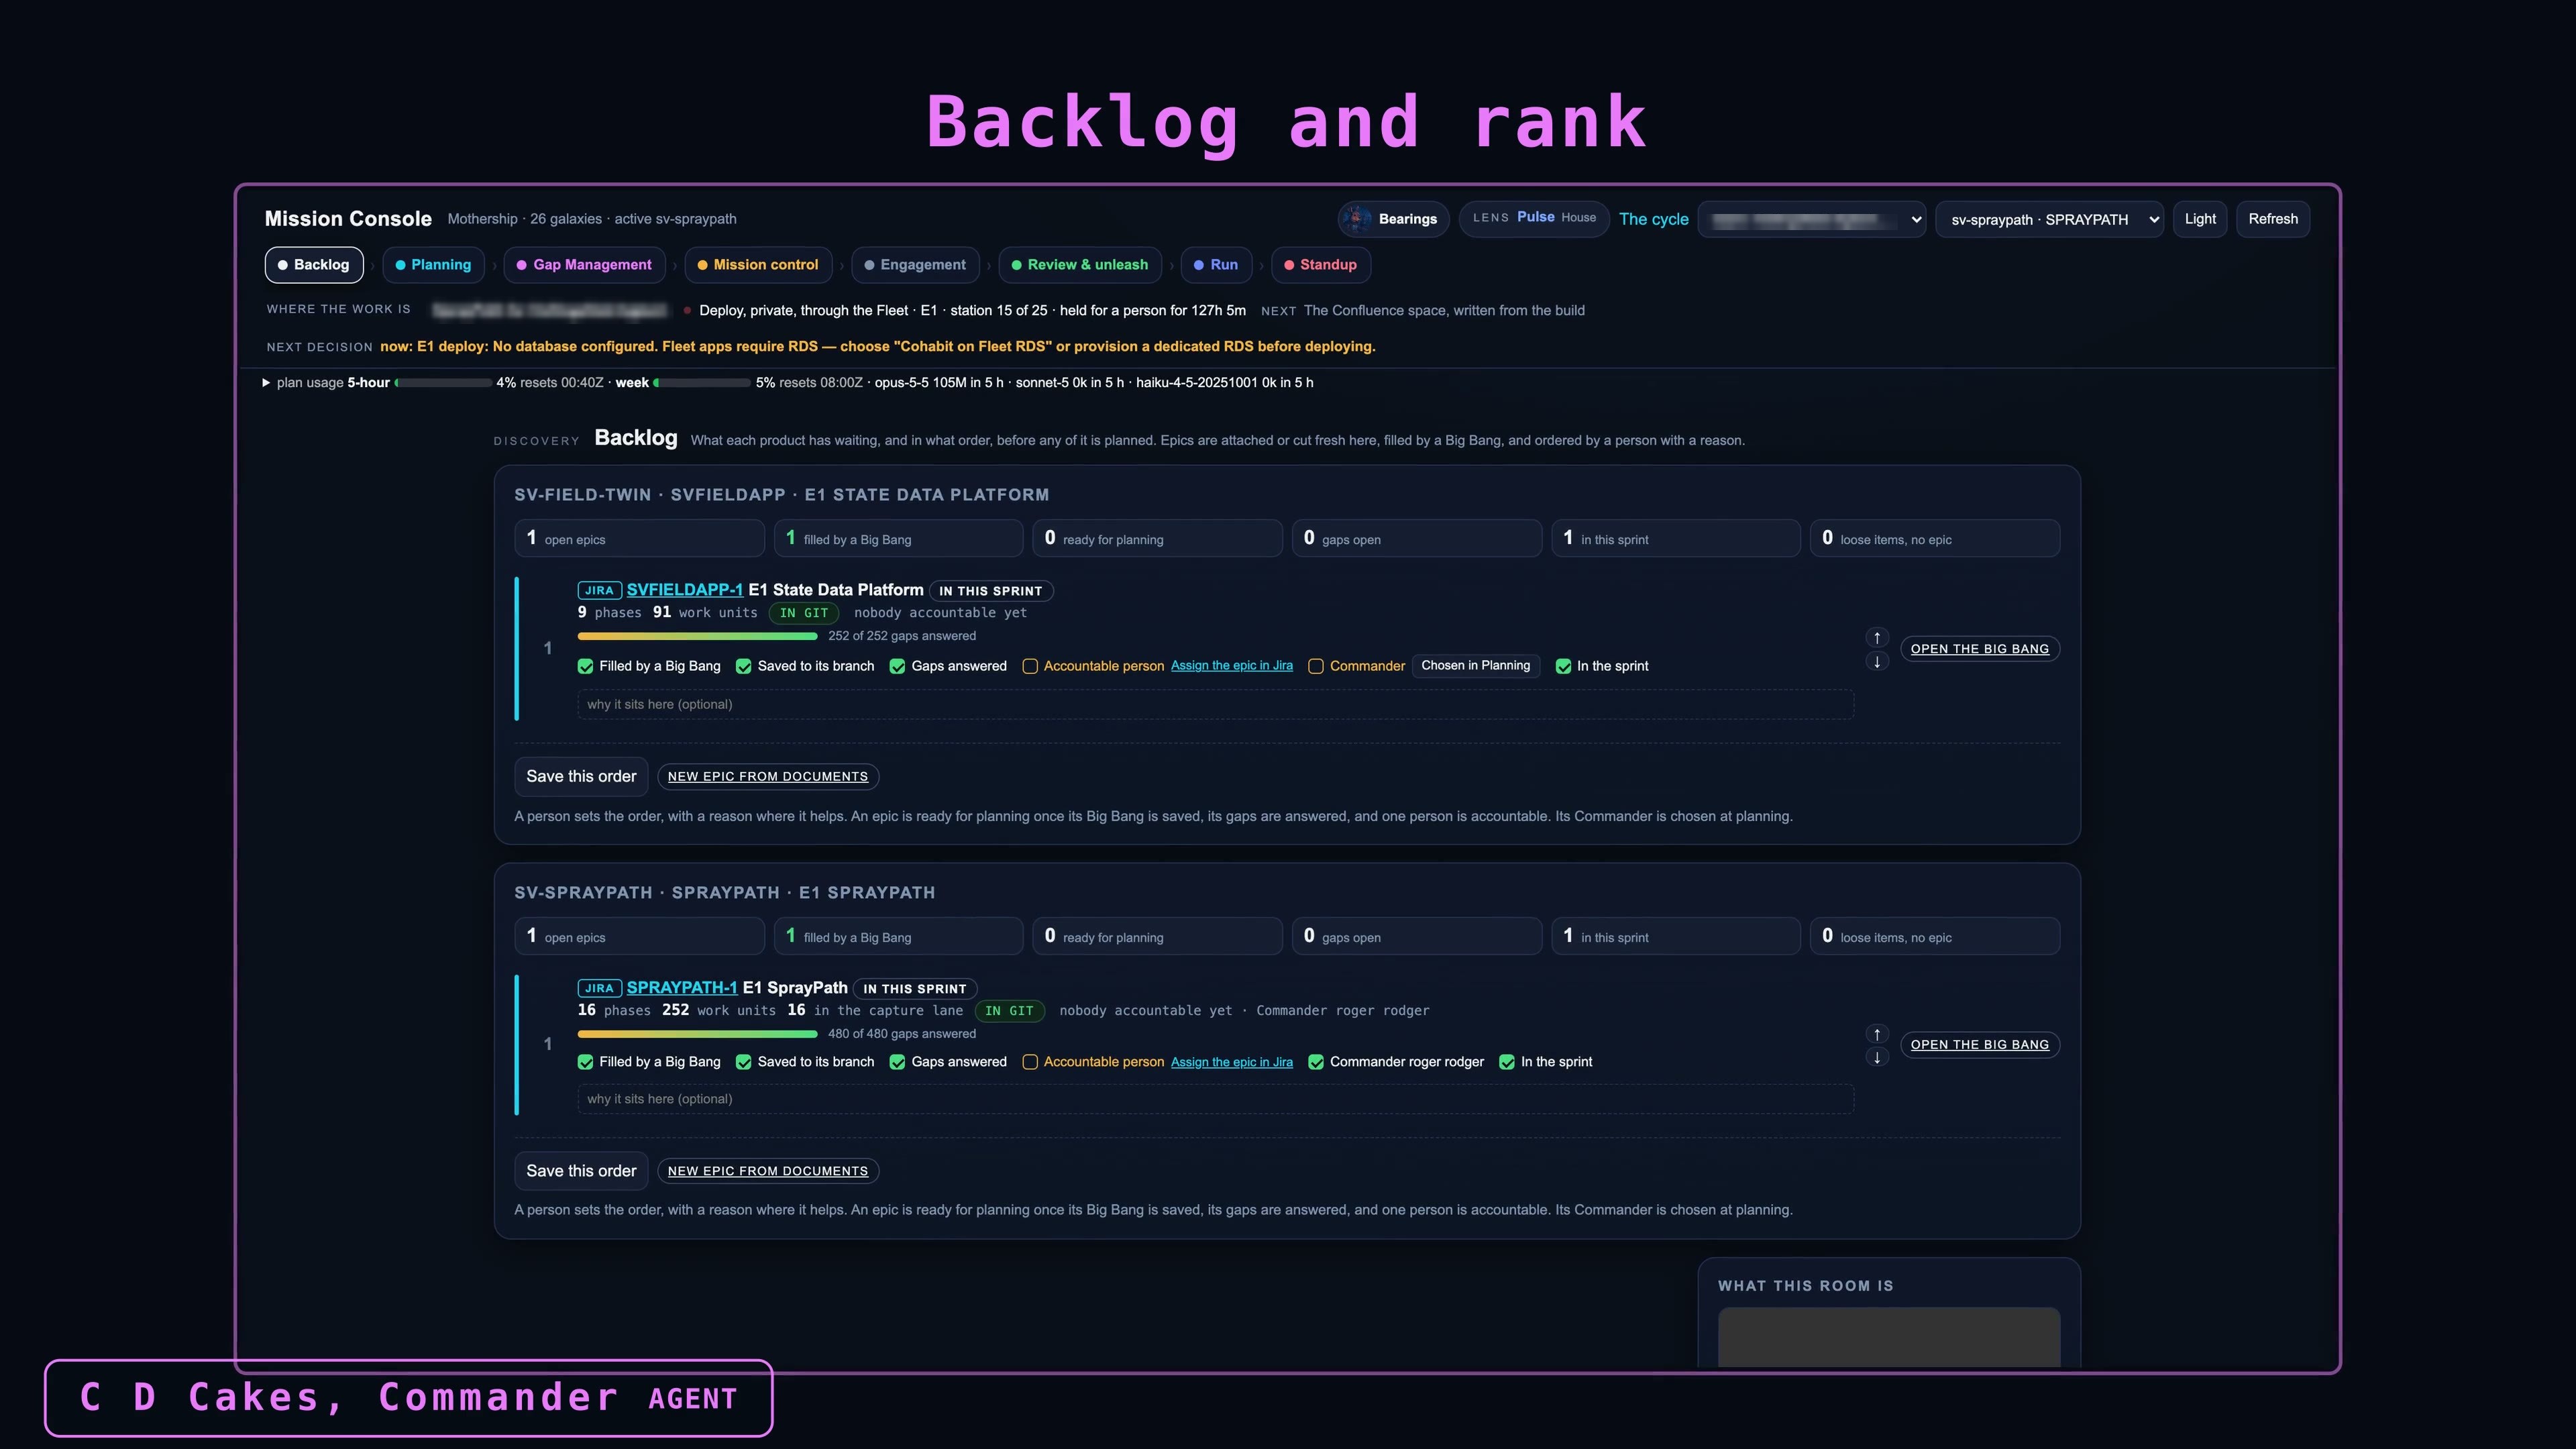Click Assign the epic in Jira for SPRAYPATH-1
This screenshot has width=2576, height=1449.
pyautogui.click(x=1232, y=1062)
